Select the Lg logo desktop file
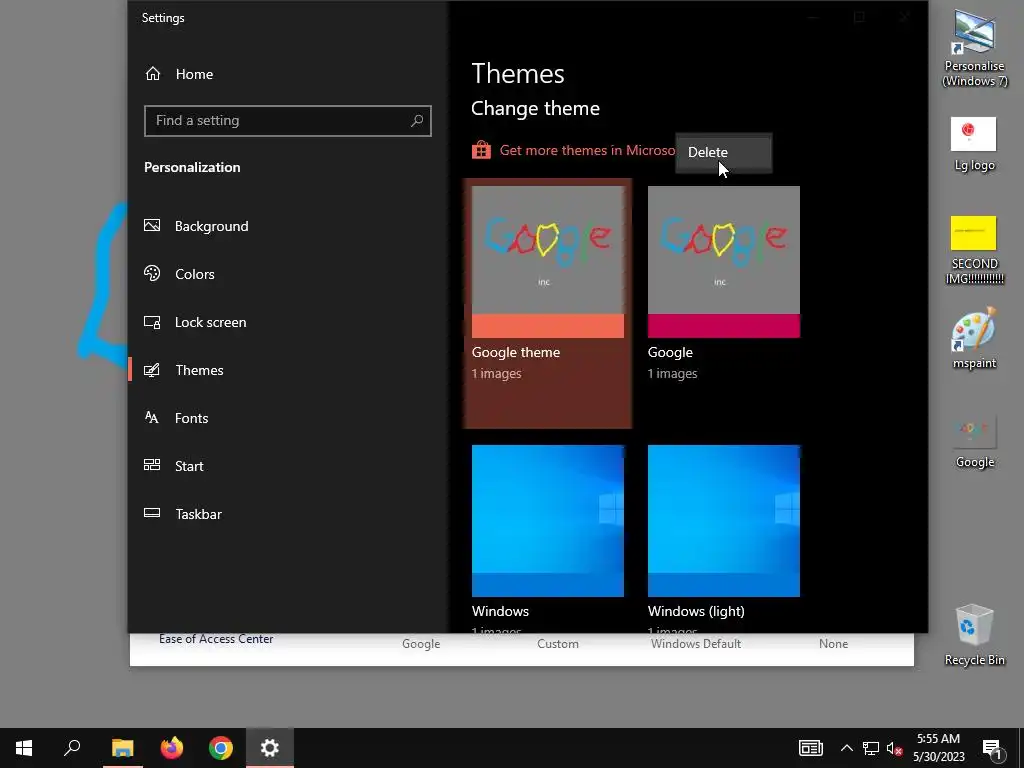Screen dimensions: 1024x768 click(974, 144)
